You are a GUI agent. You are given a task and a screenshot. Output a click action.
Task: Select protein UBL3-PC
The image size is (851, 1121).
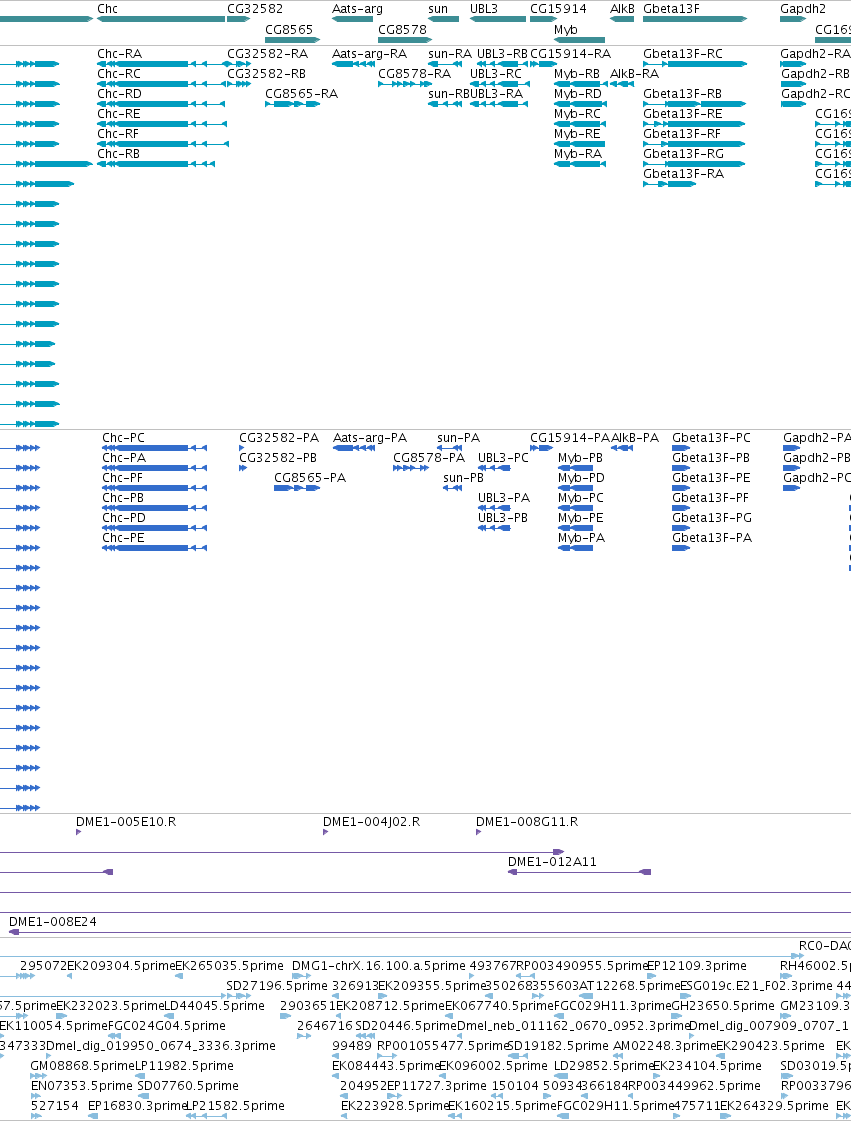[x=503, y=458]
